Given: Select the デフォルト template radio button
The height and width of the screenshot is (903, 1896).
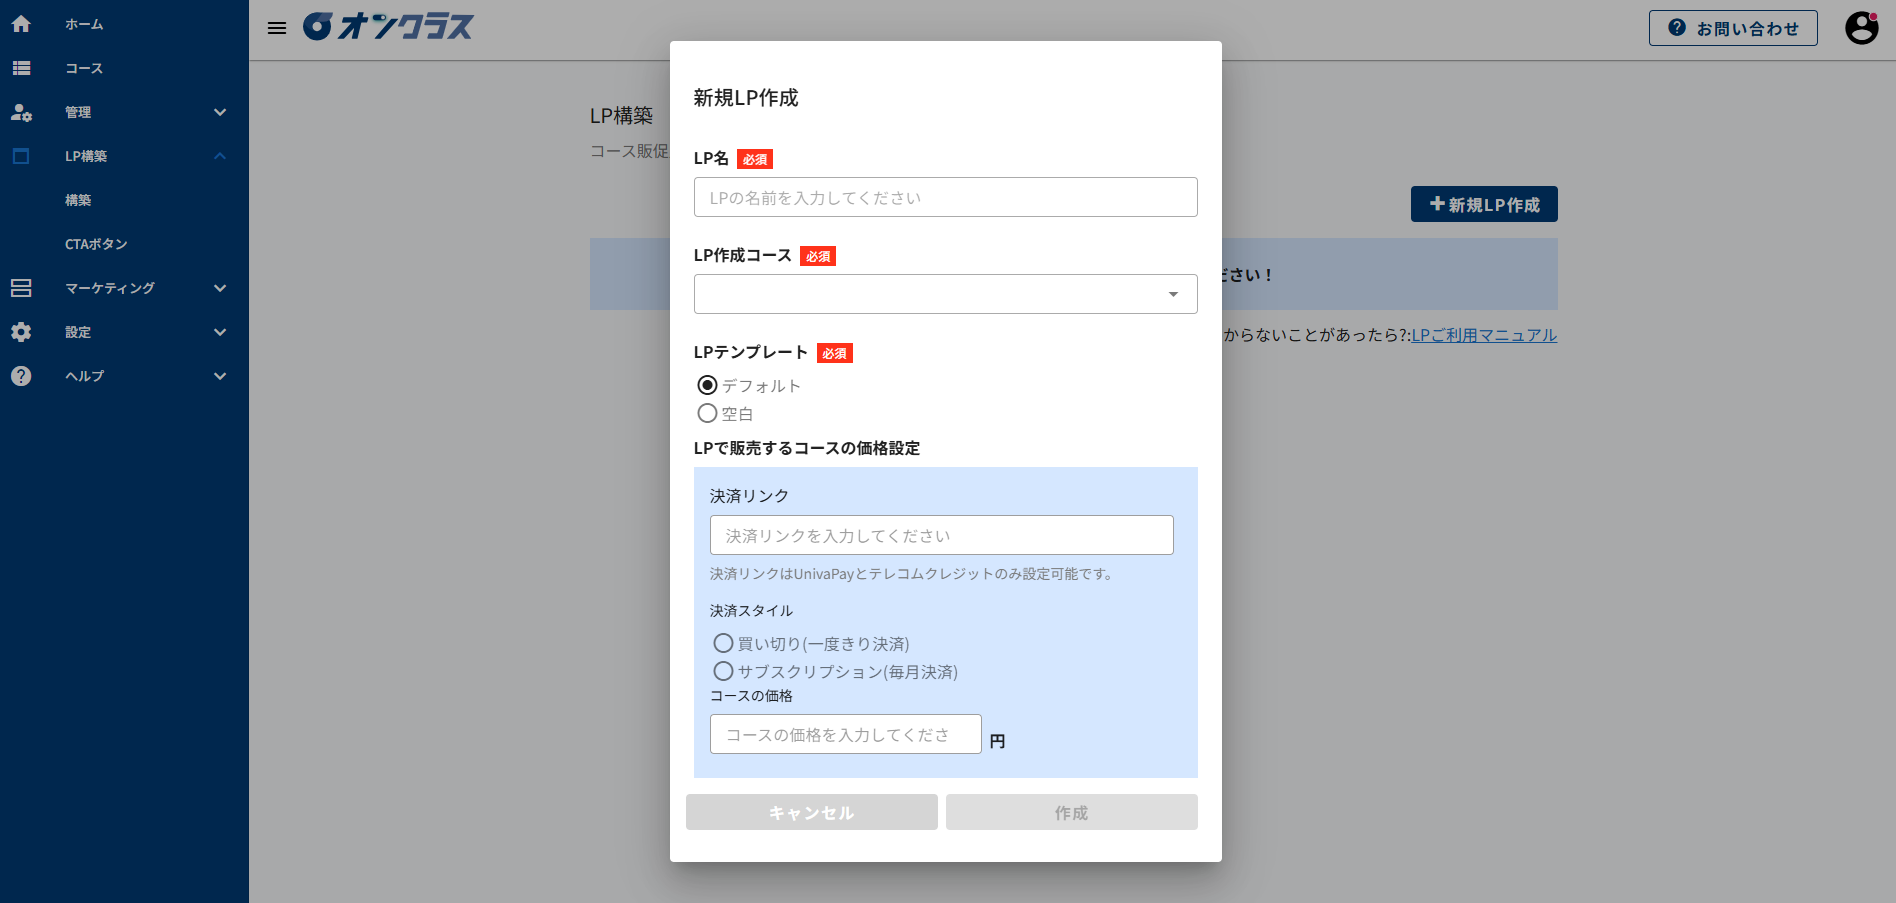Looking at the screenshot, I should click(708, 384).
